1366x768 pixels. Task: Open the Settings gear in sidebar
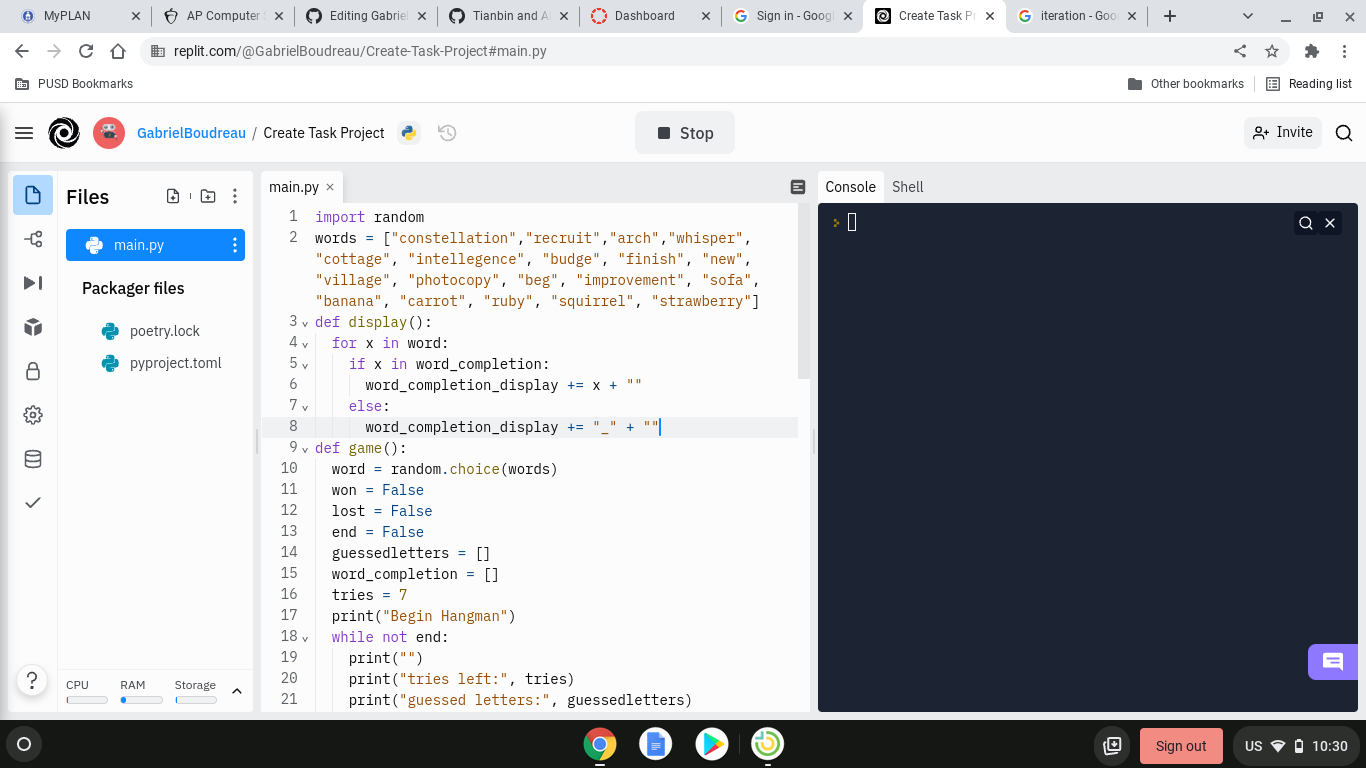pos(33,414)
